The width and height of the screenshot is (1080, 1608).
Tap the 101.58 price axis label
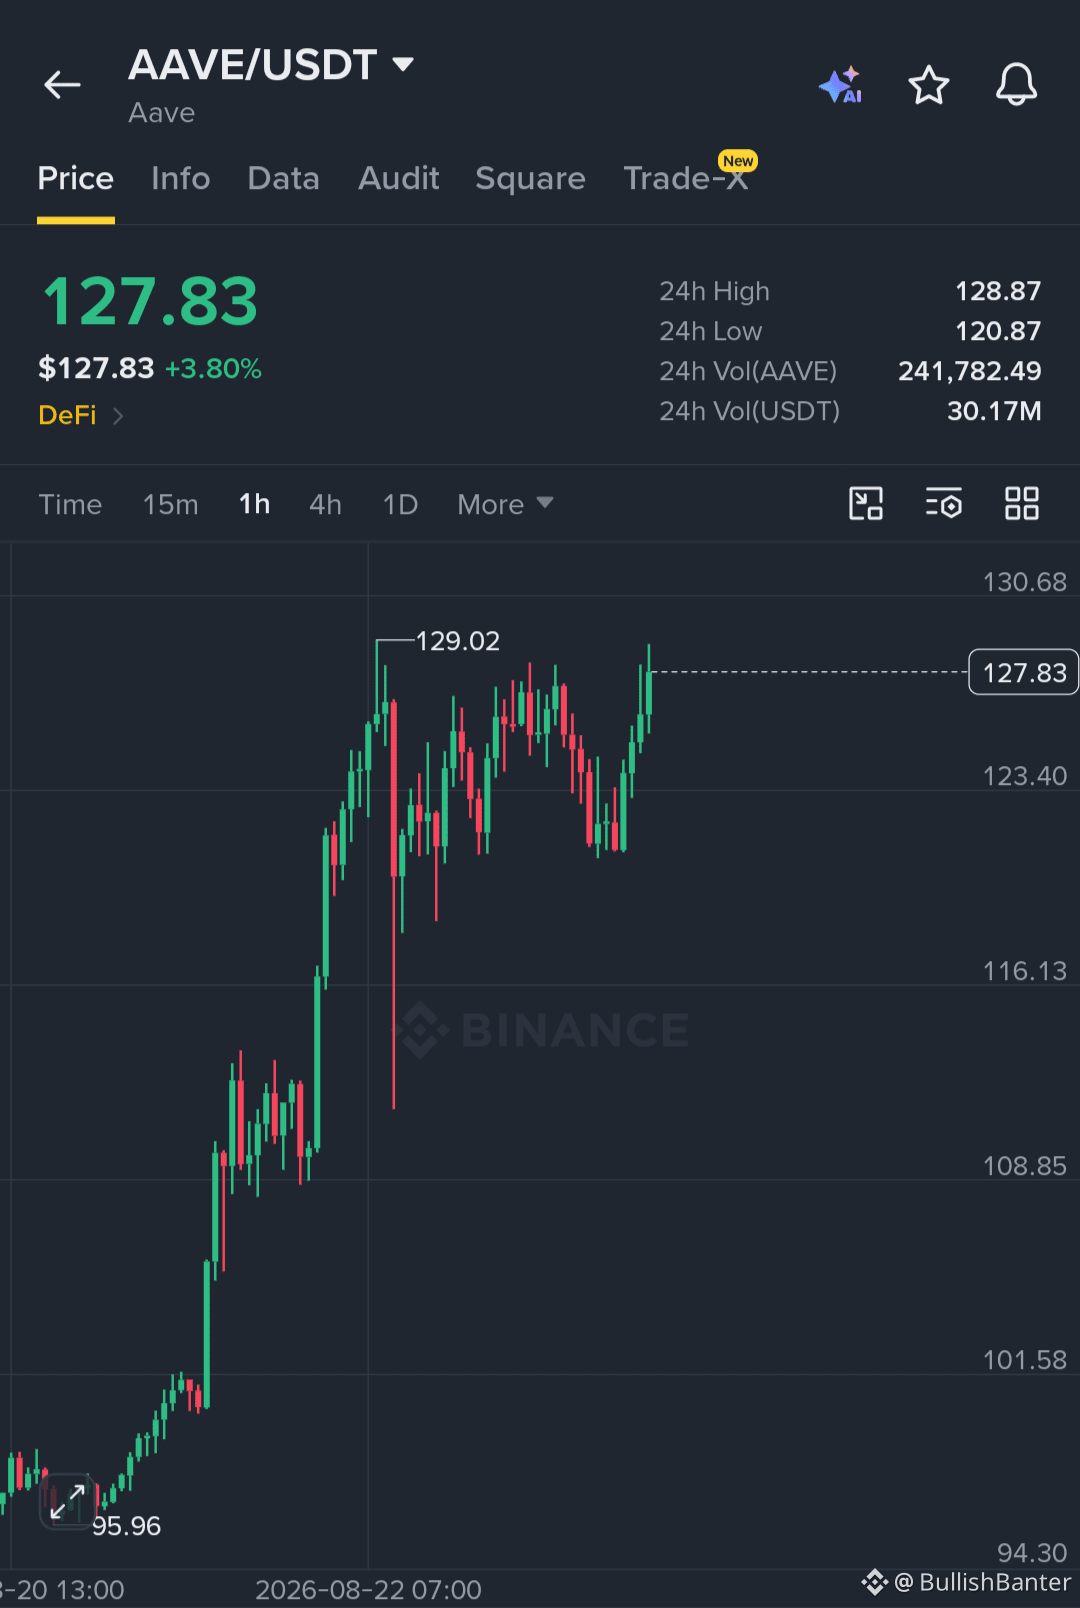pyautogui.click(x=1025, y=1360)
